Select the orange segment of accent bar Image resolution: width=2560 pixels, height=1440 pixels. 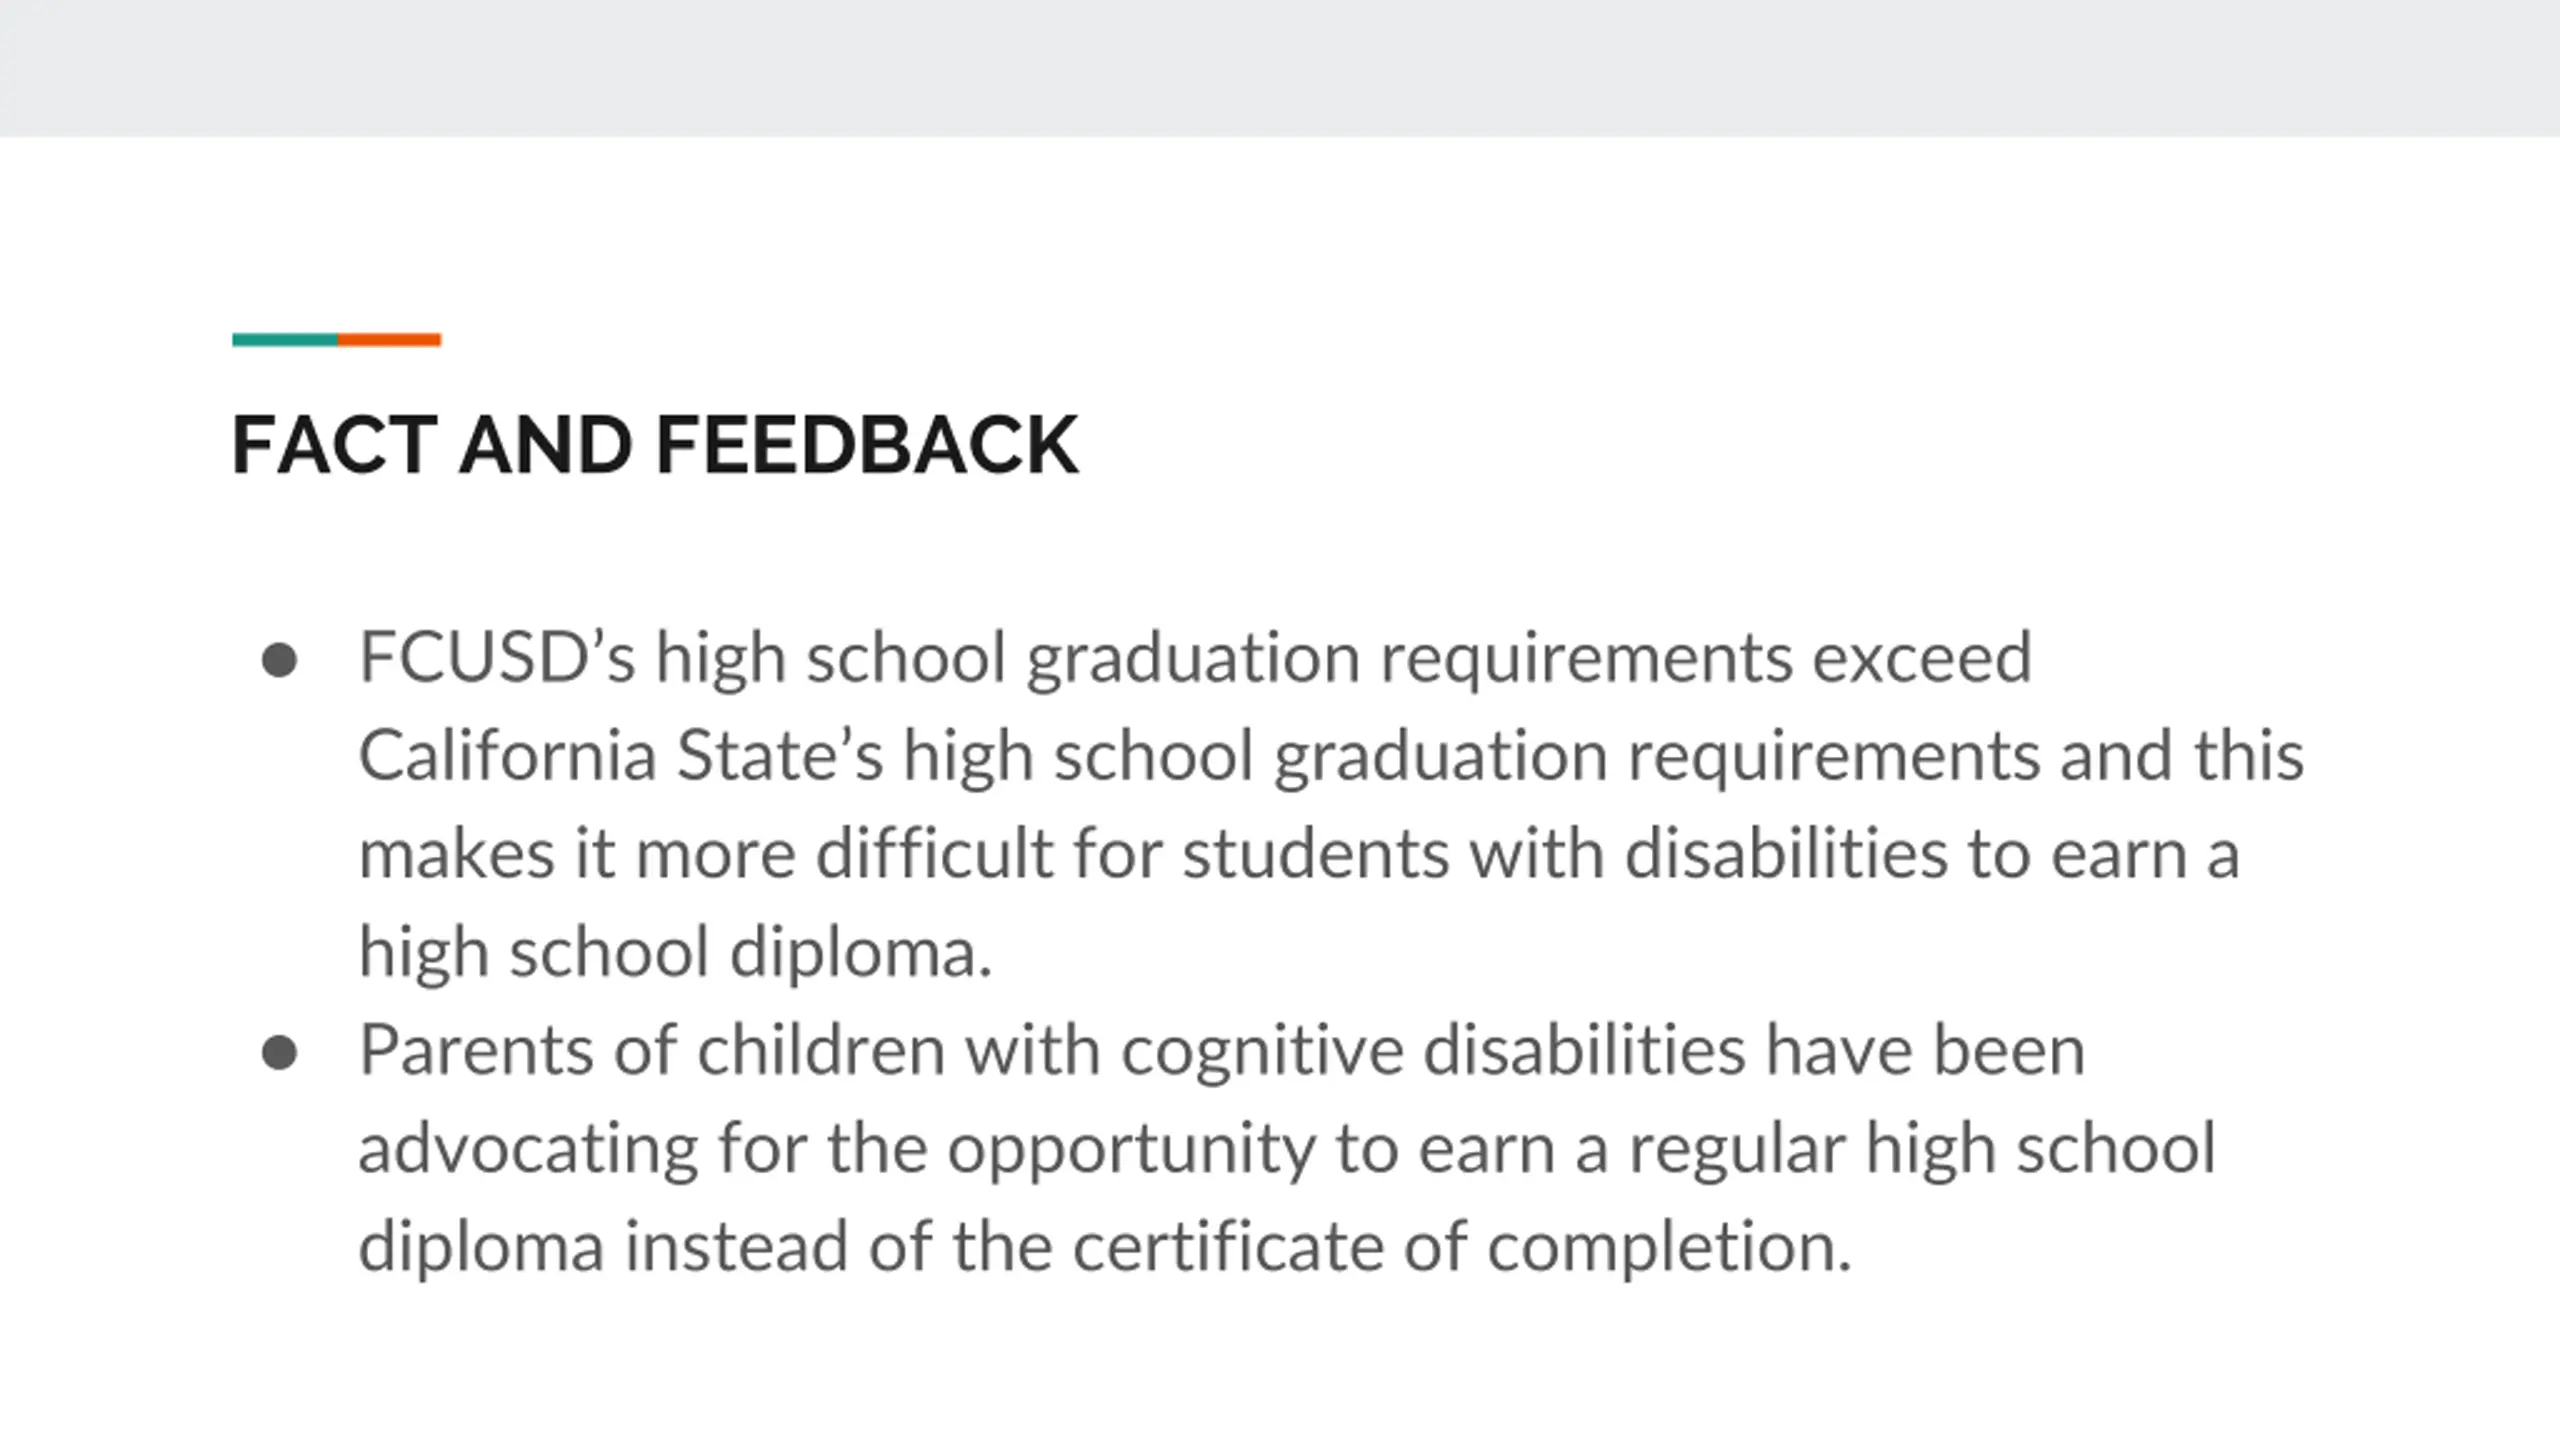[389, 340]
